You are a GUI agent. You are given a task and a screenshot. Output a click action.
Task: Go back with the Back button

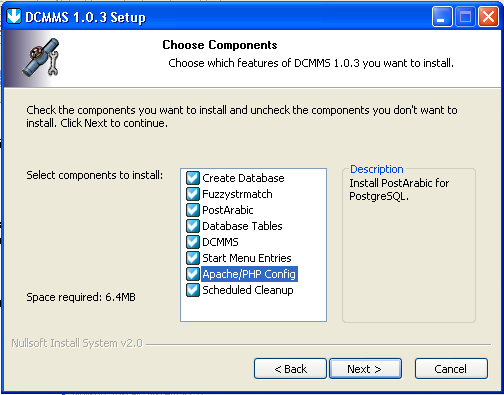coord(290,369)
